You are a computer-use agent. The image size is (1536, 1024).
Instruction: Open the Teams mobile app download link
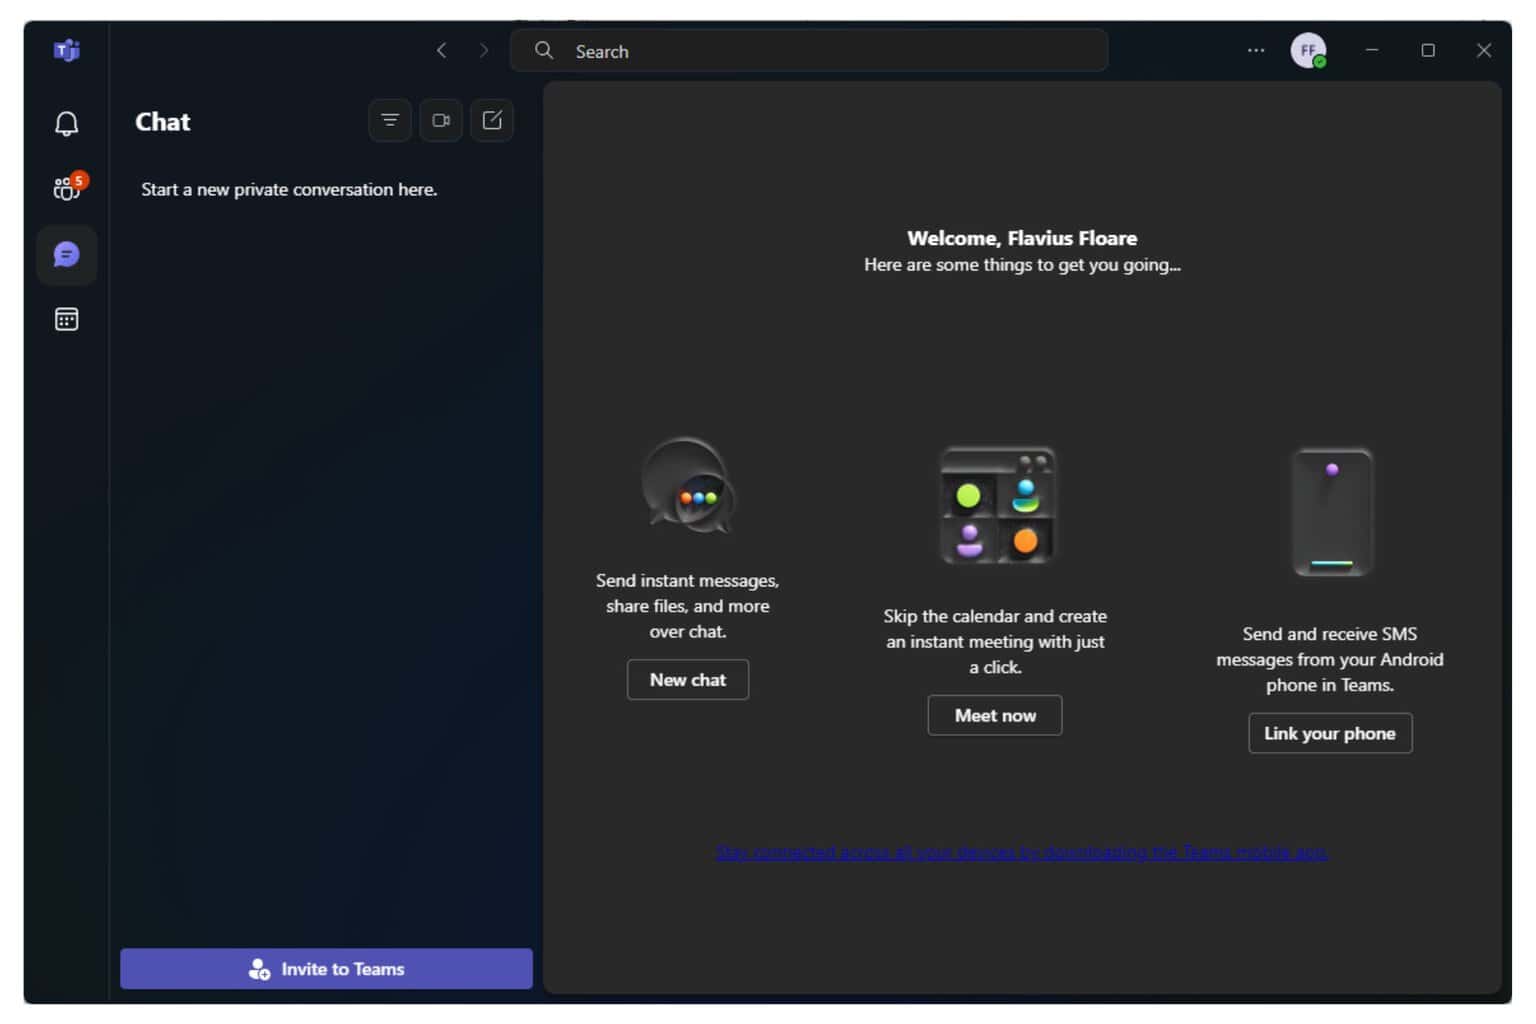point(1022,852)
